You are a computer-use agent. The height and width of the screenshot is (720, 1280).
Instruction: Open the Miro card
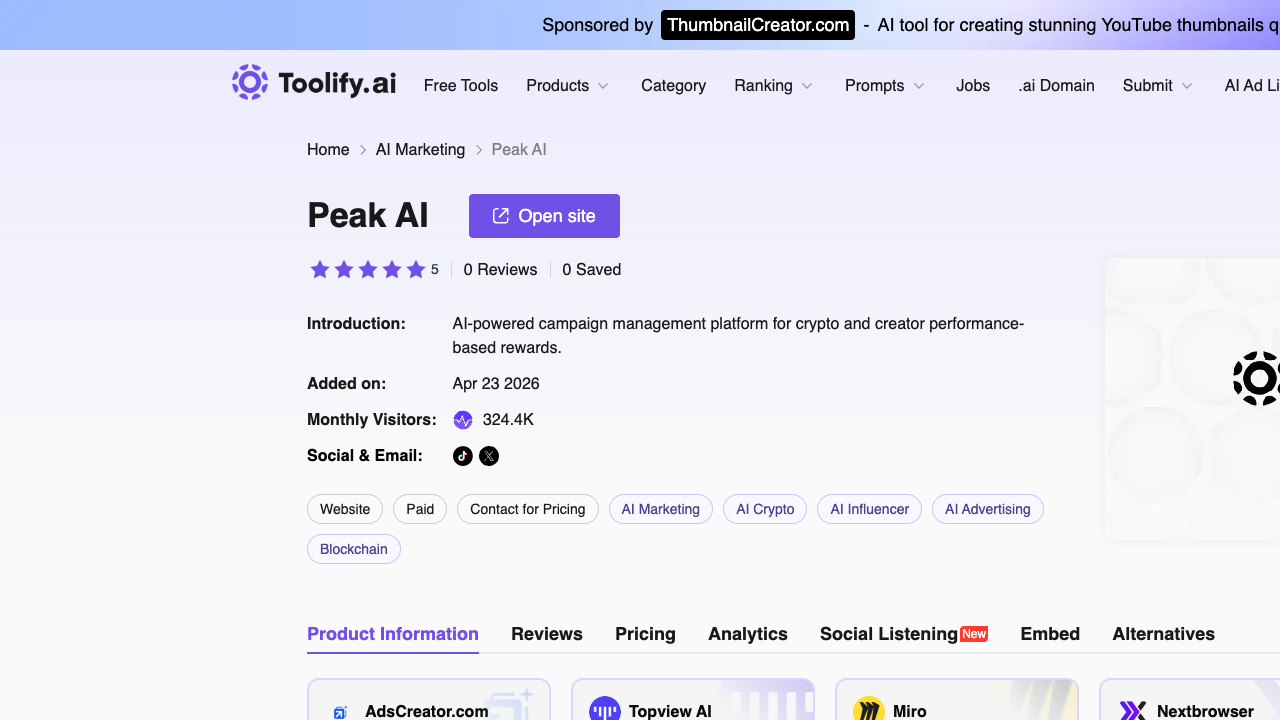[x=957, y=700]
